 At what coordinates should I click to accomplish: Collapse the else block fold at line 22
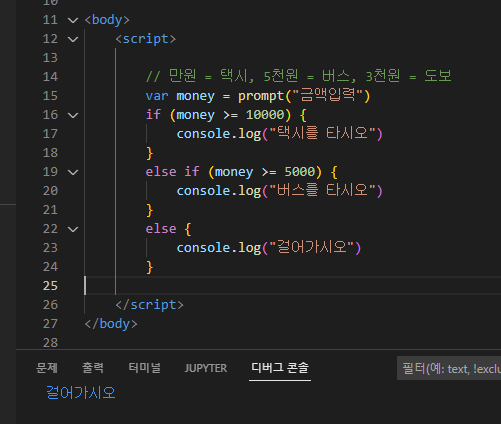click(73, 229)
